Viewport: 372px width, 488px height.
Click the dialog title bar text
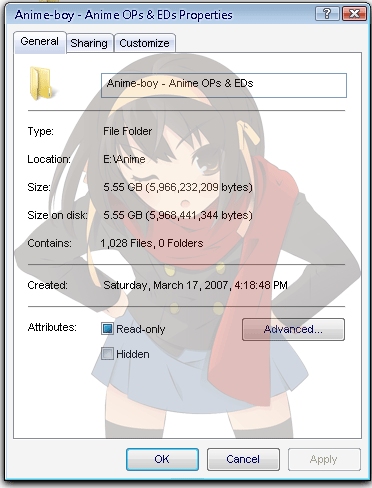[x=124, y=15]
